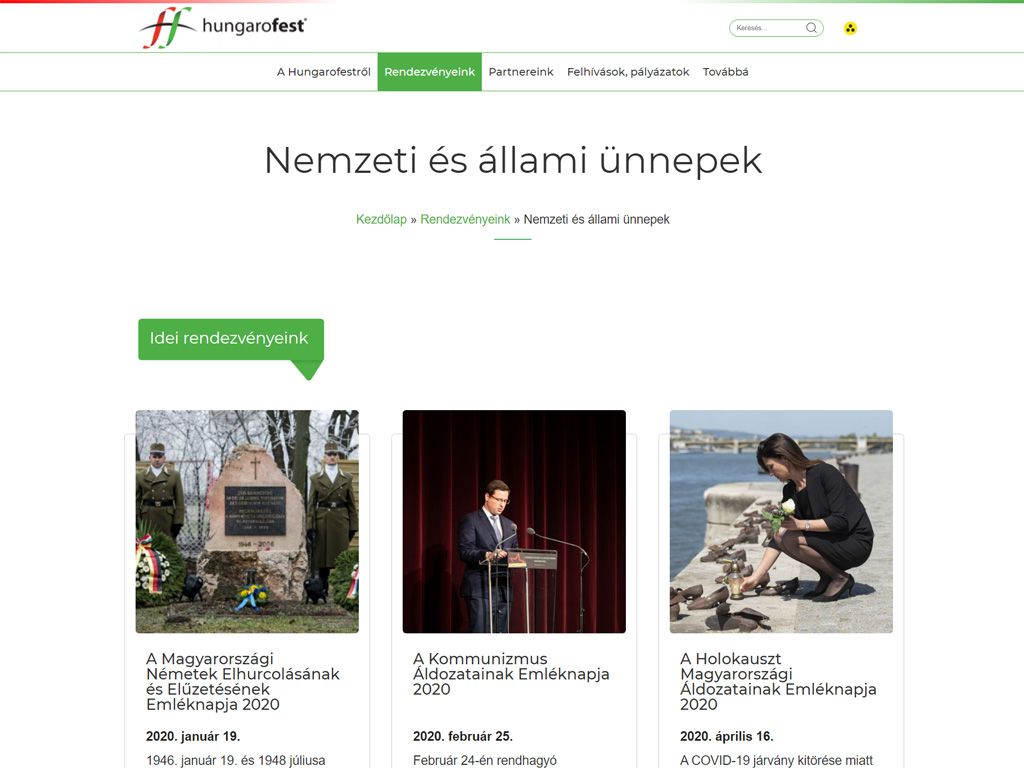Select the Idei rendezvényeink tab
Image resolution: width=1024 pixels, height=768 pixels.
tap(231, 339)
